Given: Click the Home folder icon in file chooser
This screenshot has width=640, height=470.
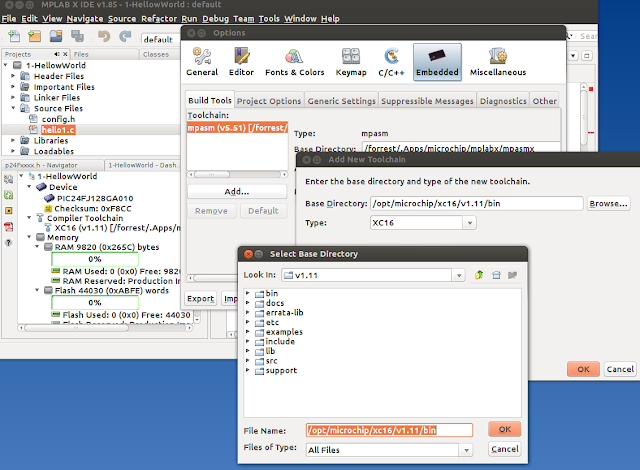Looking at the screenshot, I should [496, 275].
